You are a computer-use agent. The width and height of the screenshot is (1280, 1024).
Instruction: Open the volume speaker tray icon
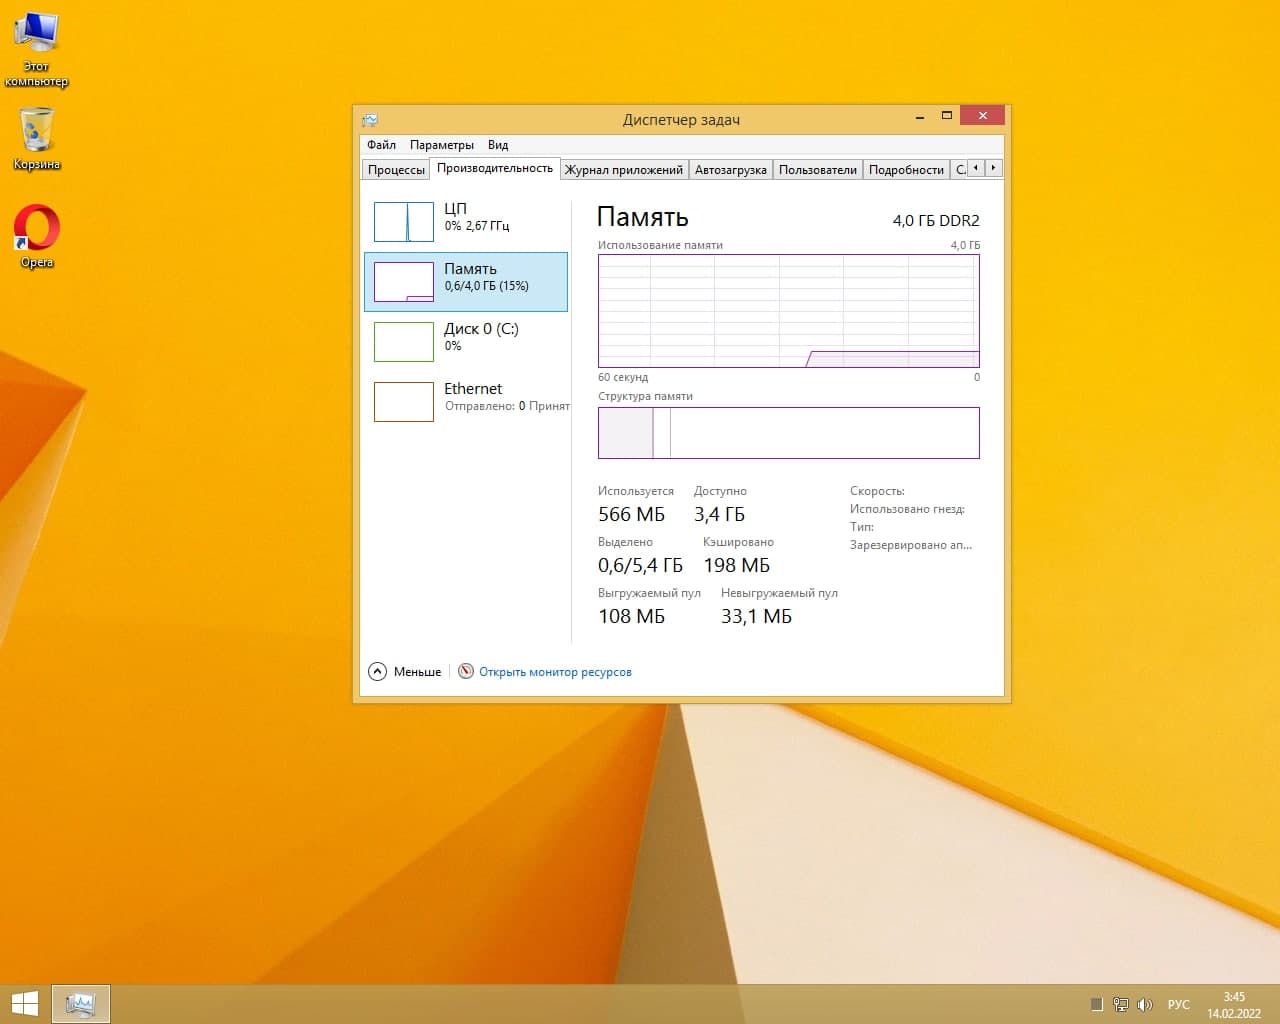pyautogui.click(x=1145, y=1004)
